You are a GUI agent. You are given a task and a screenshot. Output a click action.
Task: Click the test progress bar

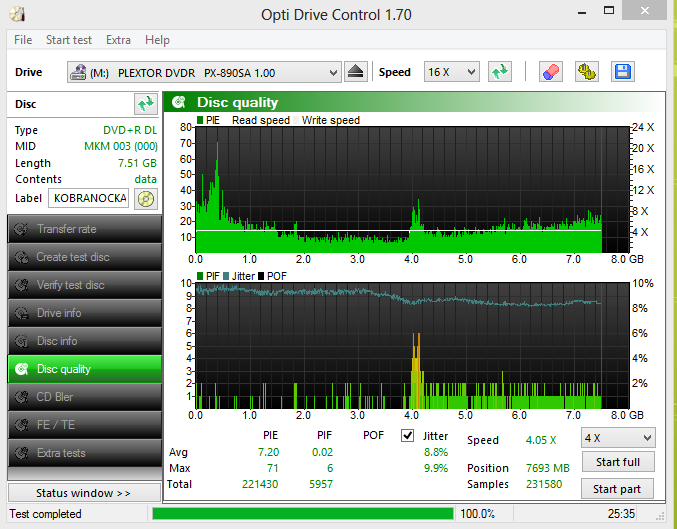click(303, 513)
